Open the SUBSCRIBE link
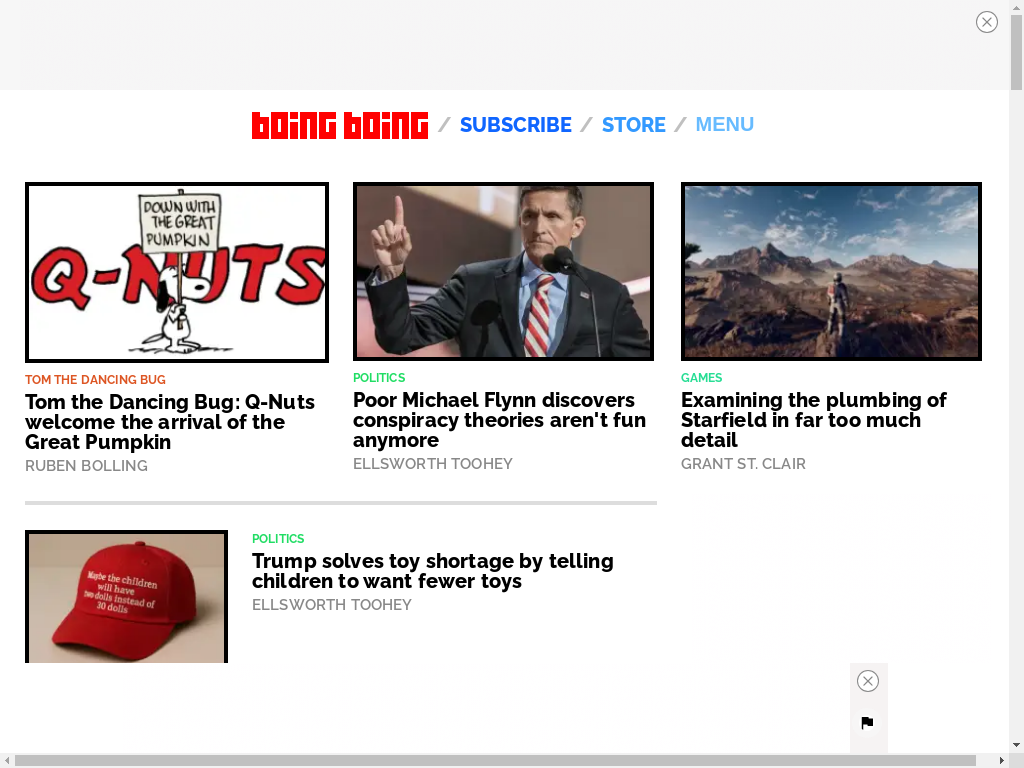The width and height of the screenshot is (1024, 768). (x=515, y=125)
